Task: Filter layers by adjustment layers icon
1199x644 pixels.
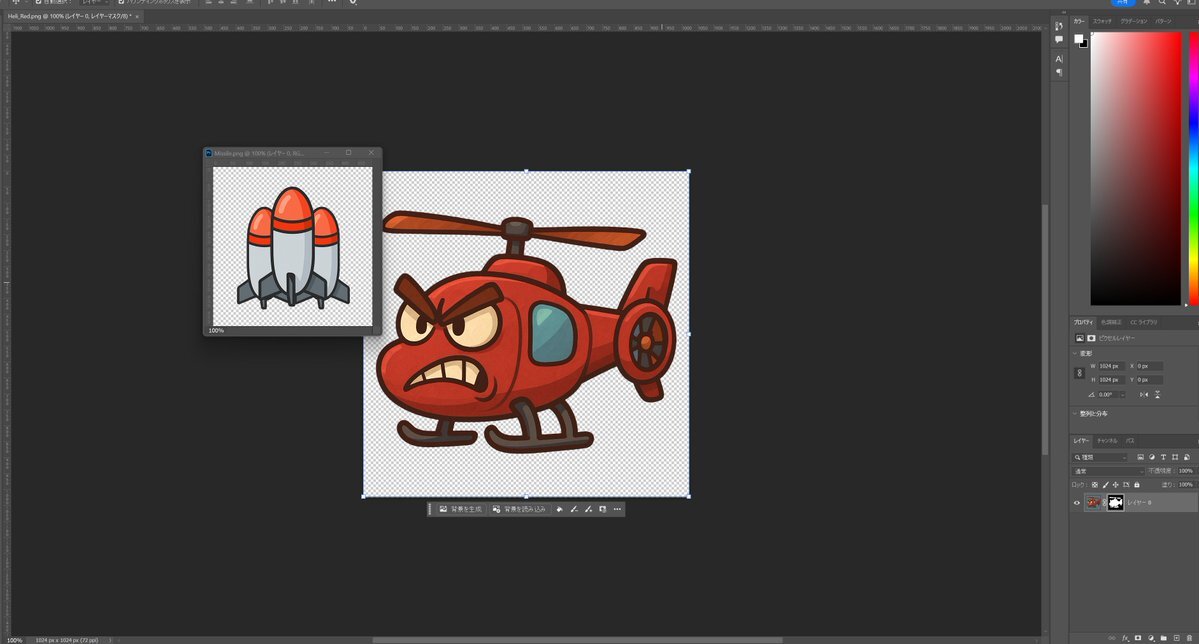Action: pos(1152,457)
